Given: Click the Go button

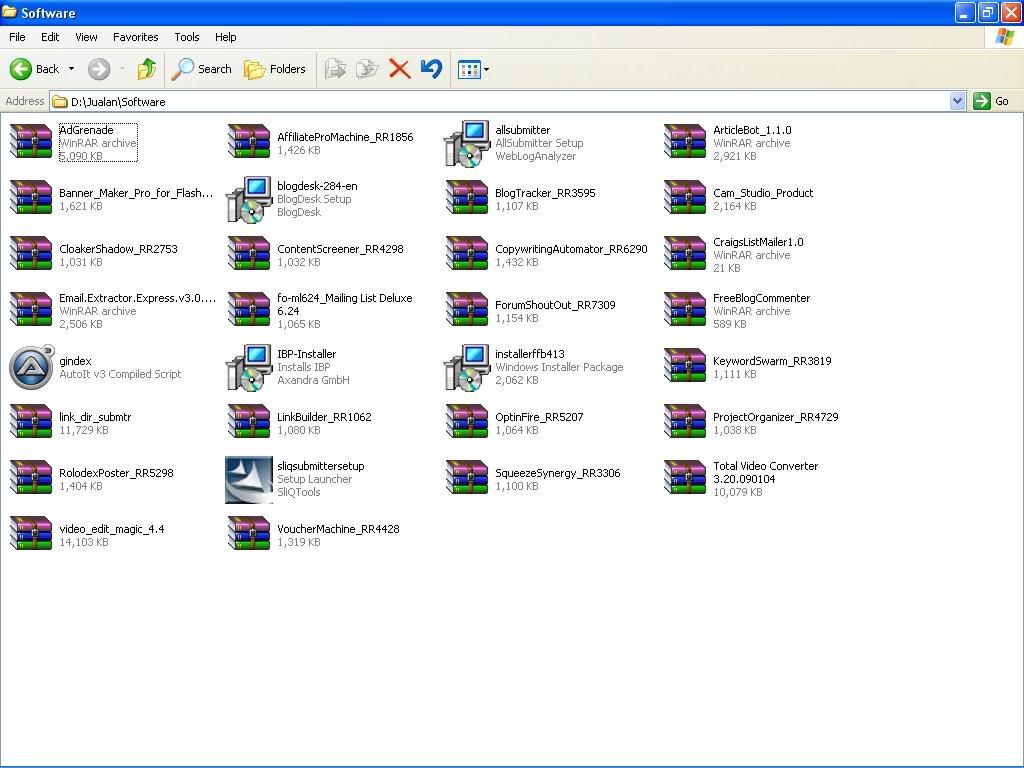Looking at the screenshot, I should coord(991,101).
